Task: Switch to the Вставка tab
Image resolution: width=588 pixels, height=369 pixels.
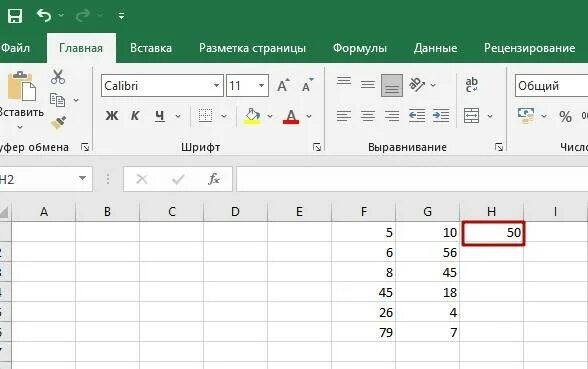Action: [x=151, y=48]
